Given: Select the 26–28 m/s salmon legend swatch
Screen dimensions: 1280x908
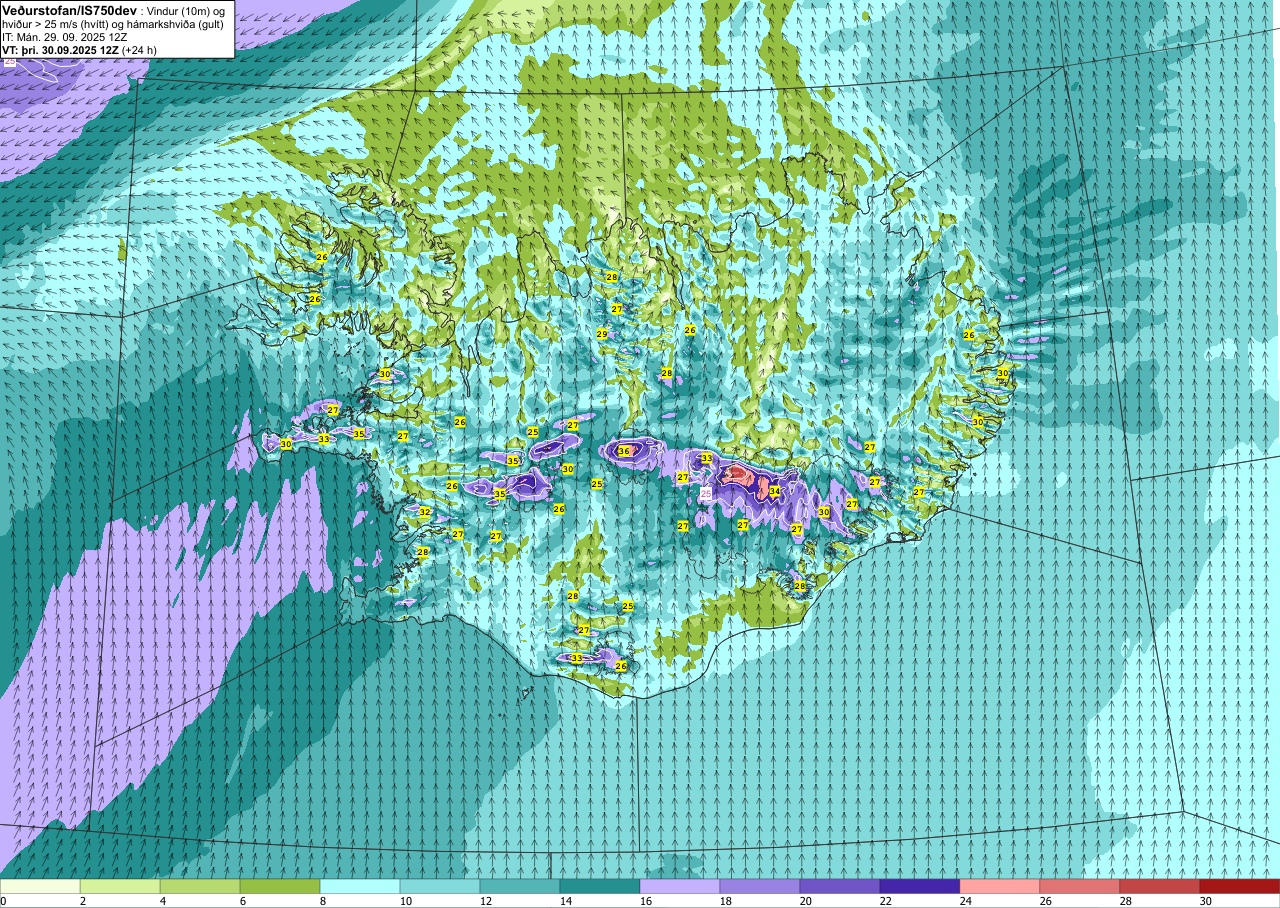Looking at the screenshot, I should pos(1080,886).
